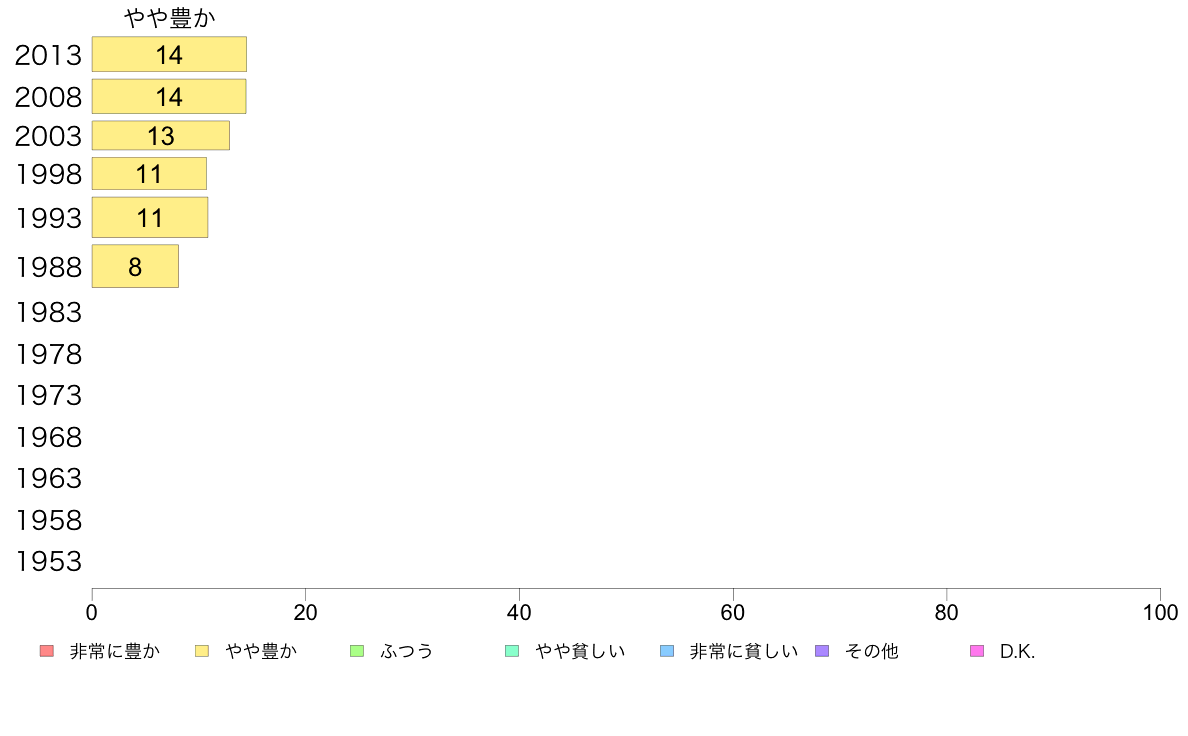Click the teal やや貧しい legend swatch
Image resolution: width=1188 pixels, height=736 pixels.
click(512, 651)
